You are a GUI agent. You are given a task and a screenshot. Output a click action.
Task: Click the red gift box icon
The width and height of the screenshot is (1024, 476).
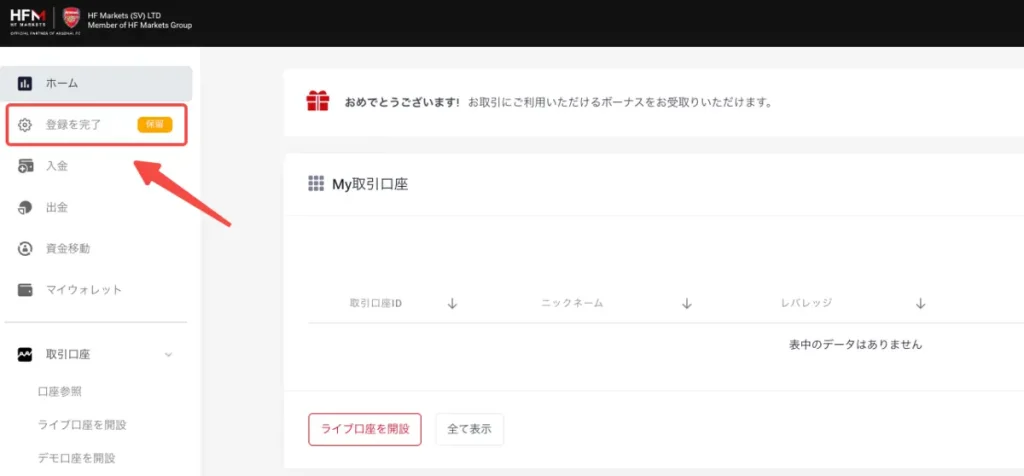(x=318, y=101)
